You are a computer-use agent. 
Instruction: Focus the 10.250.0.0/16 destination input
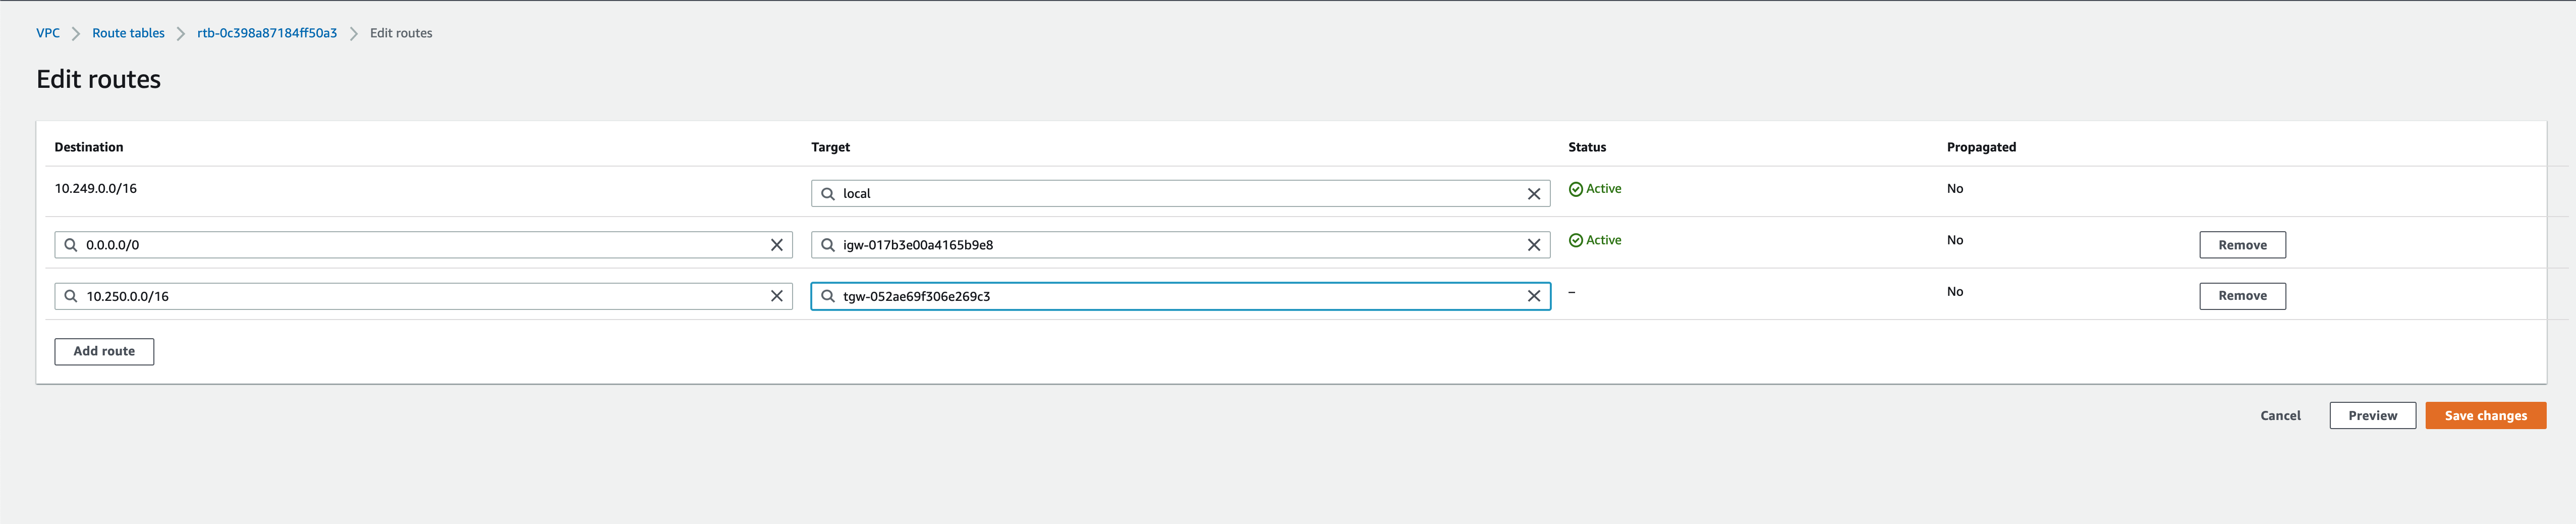(x=420, y=296)
